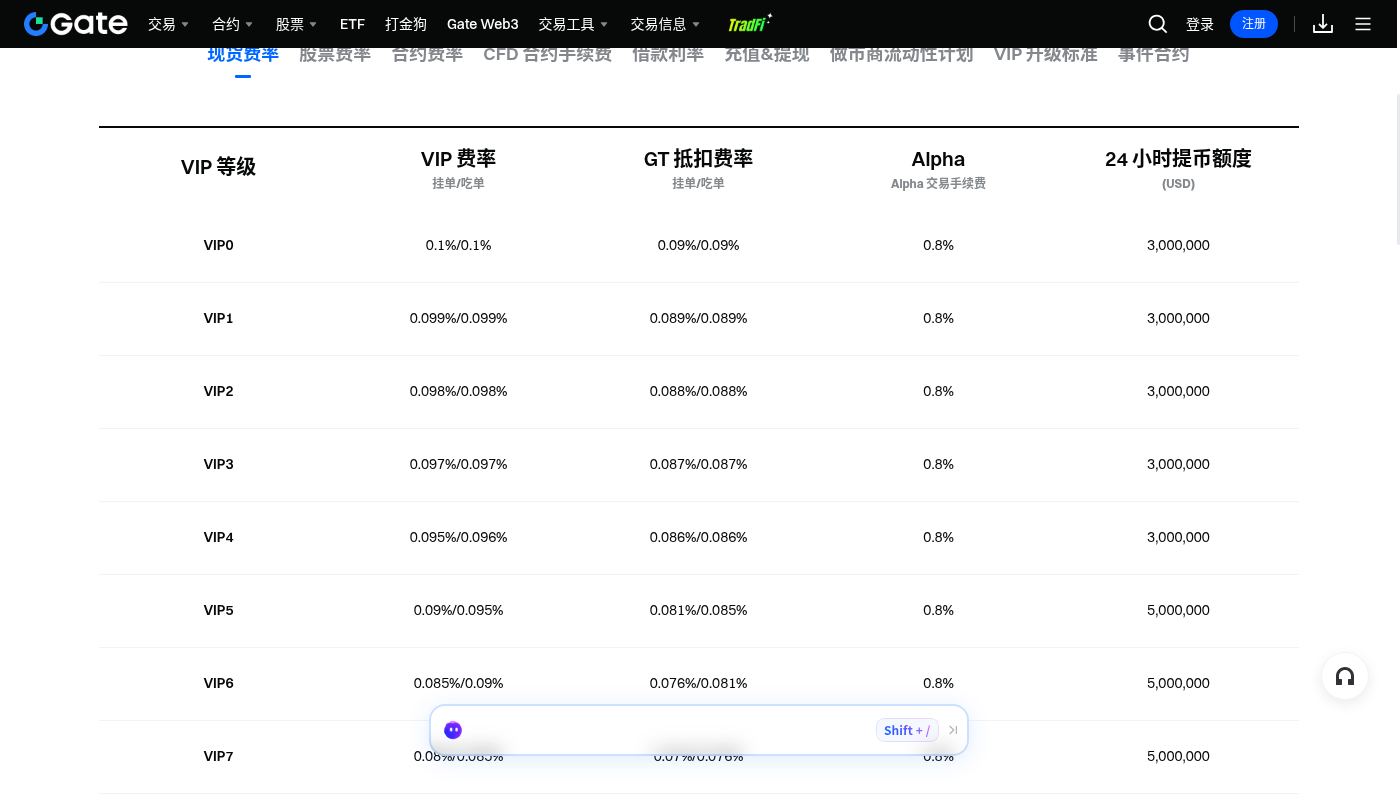
Task: Click the download app icon
Action: (x=1323, y=24)
